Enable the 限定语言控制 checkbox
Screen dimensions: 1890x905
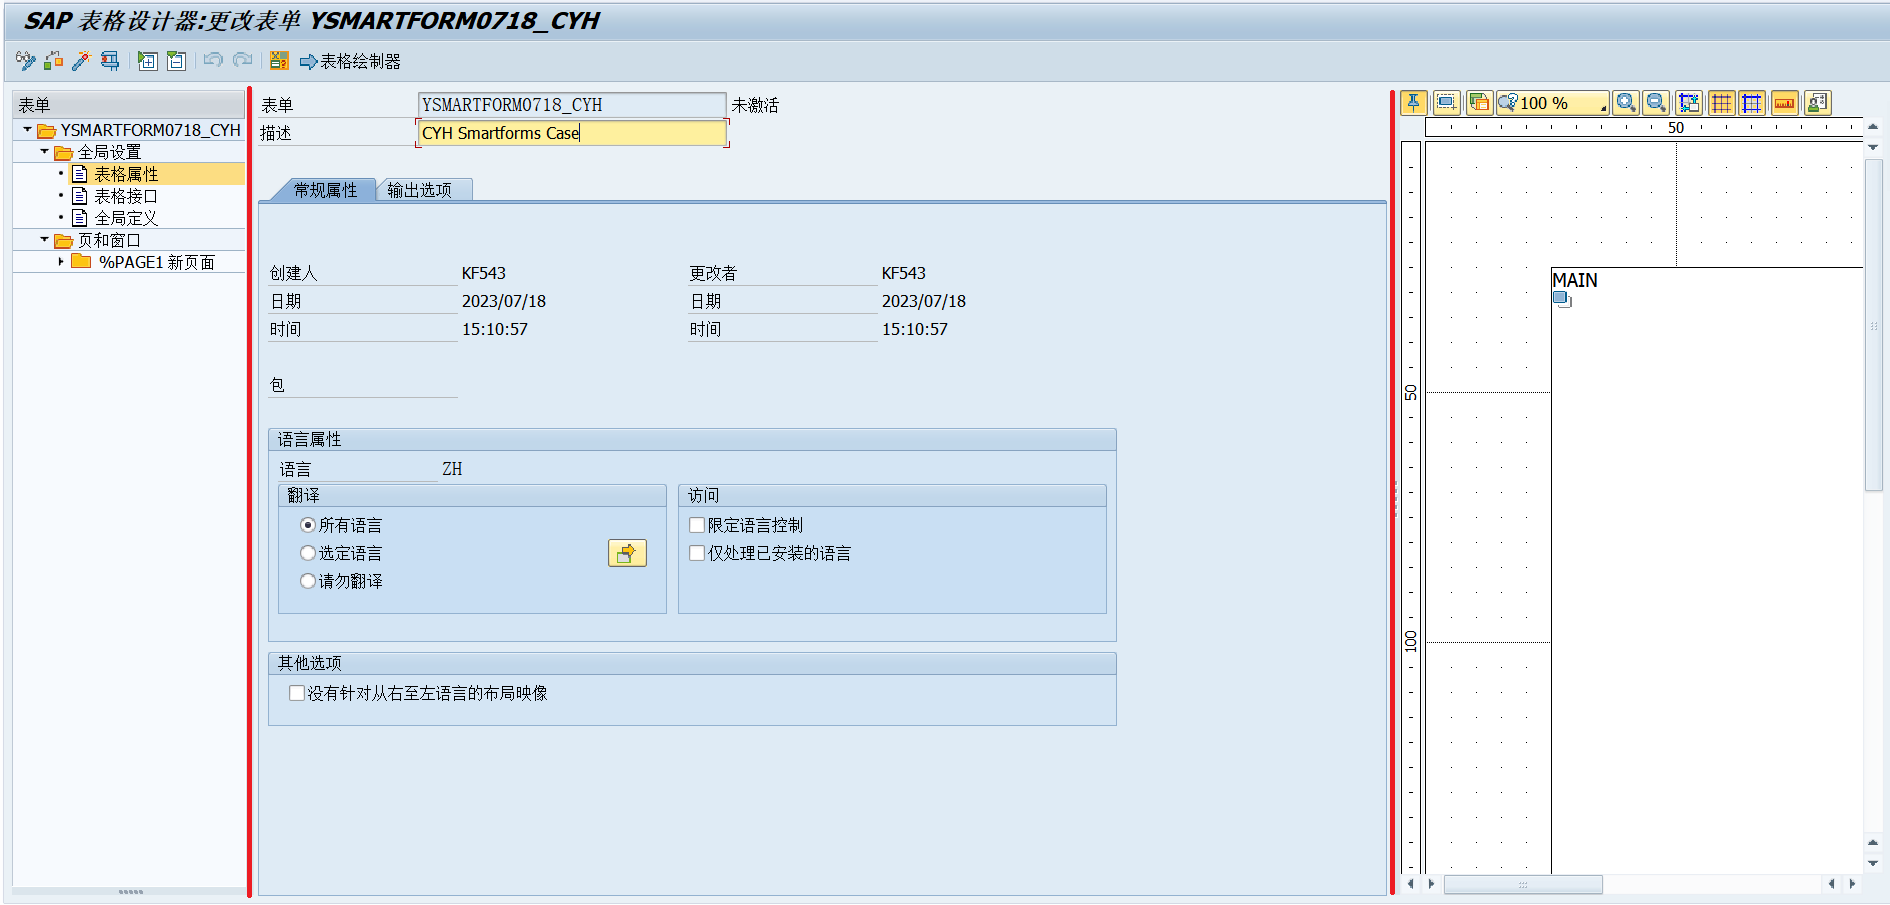697,525
